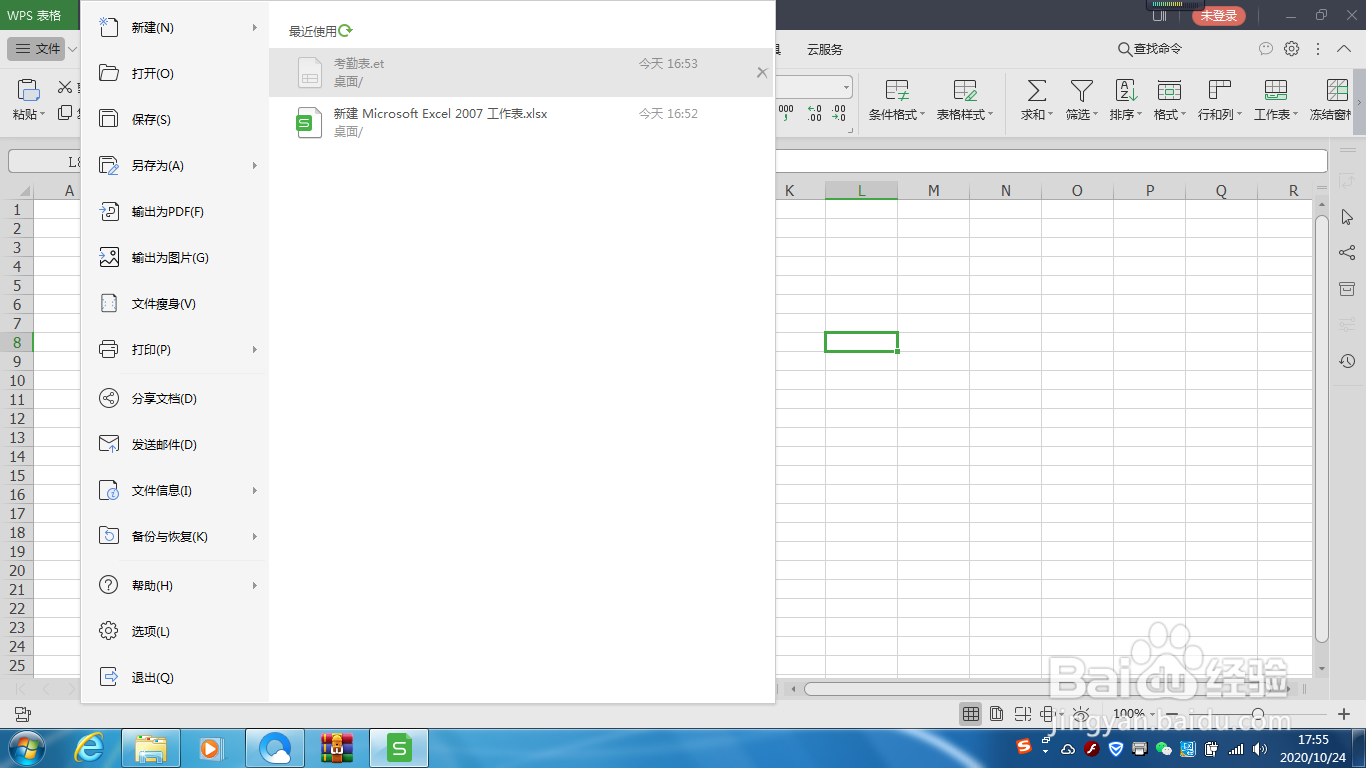Expand the File Info (文件信息) submenu arrow
The width and height of the screenshot is (1366, 768).
(255, 491)
